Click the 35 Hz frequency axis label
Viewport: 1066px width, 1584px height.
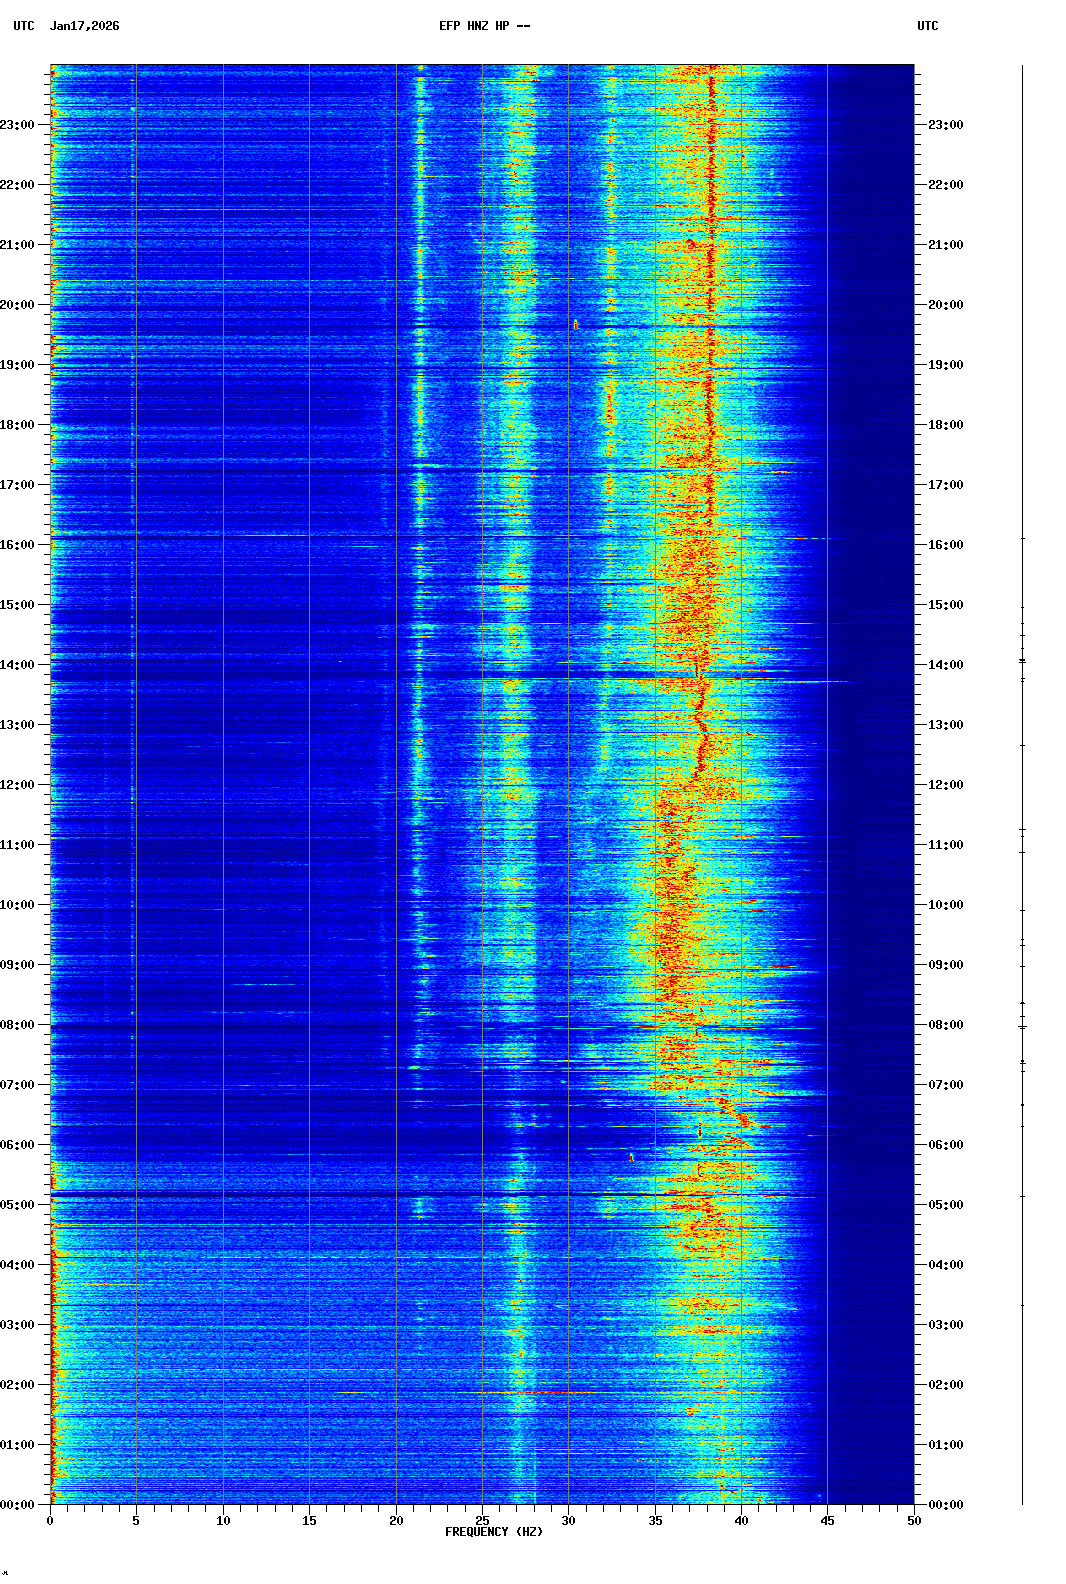[x=655, y=1521]
